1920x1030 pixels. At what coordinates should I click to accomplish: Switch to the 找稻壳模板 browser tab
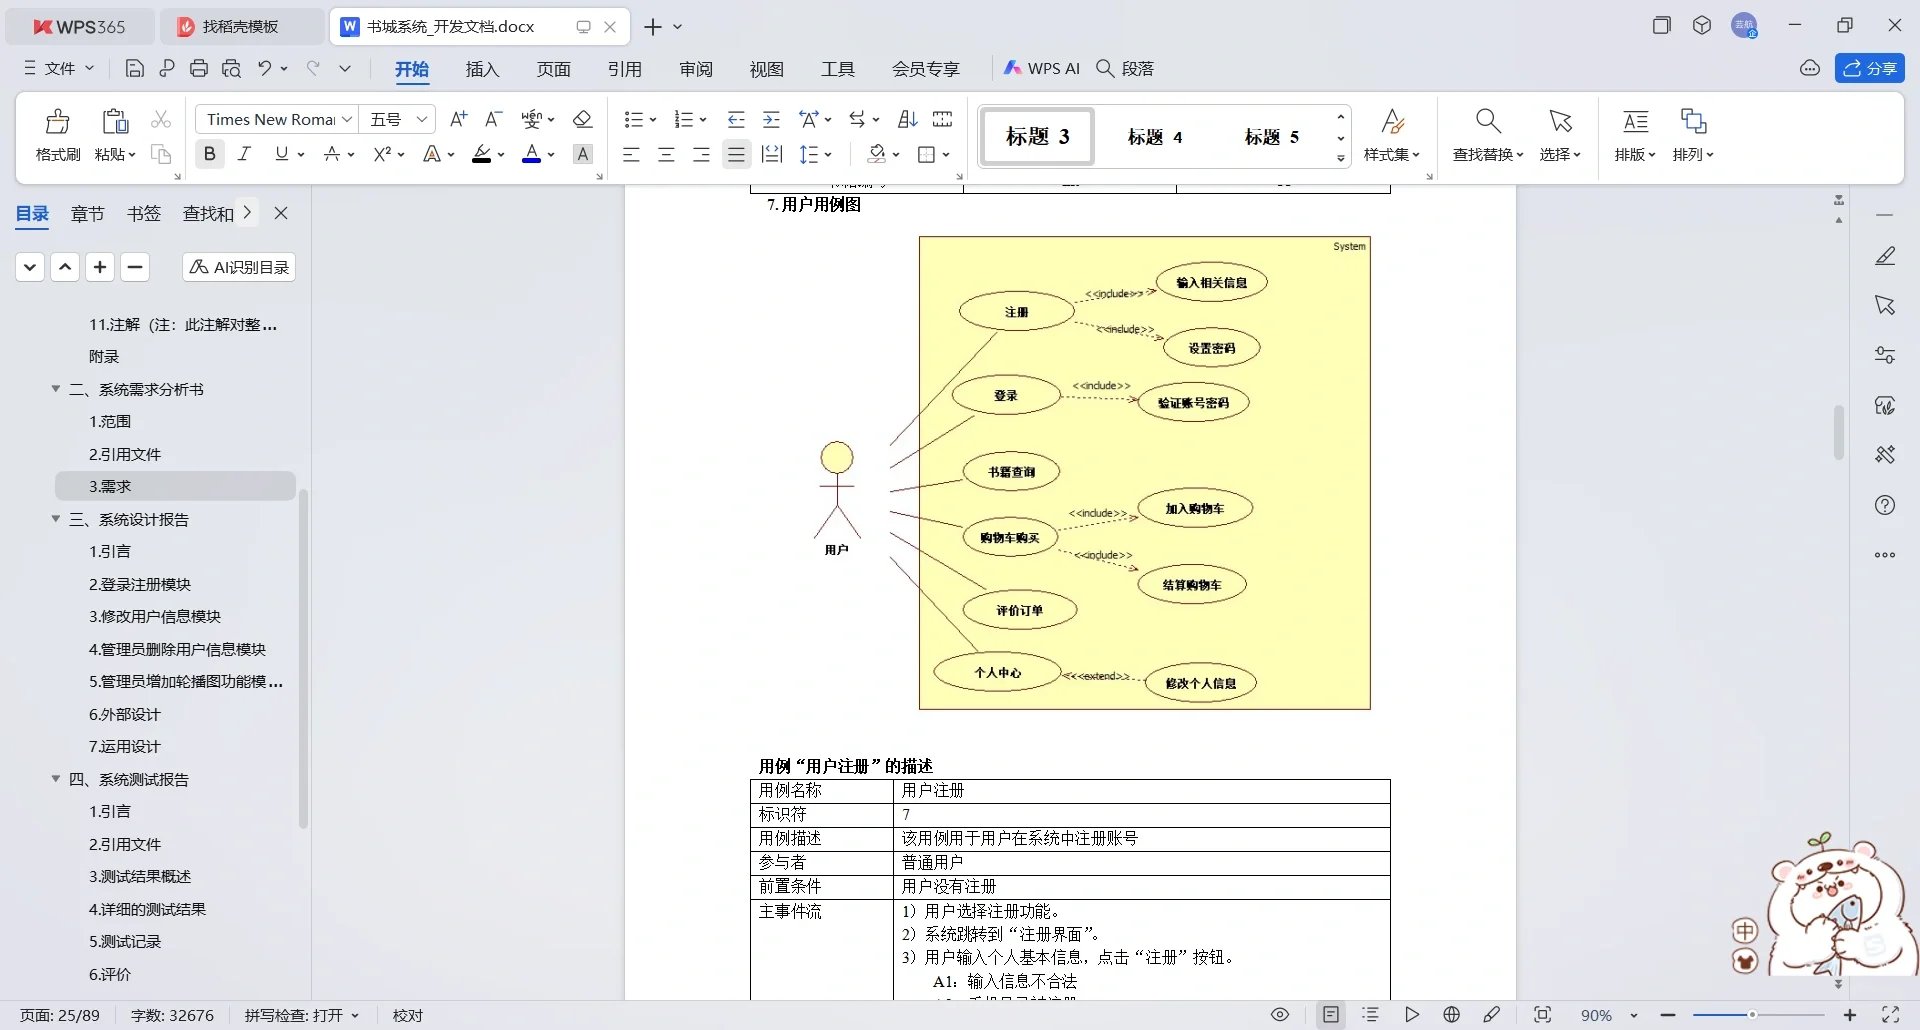(x=240, y=26)
